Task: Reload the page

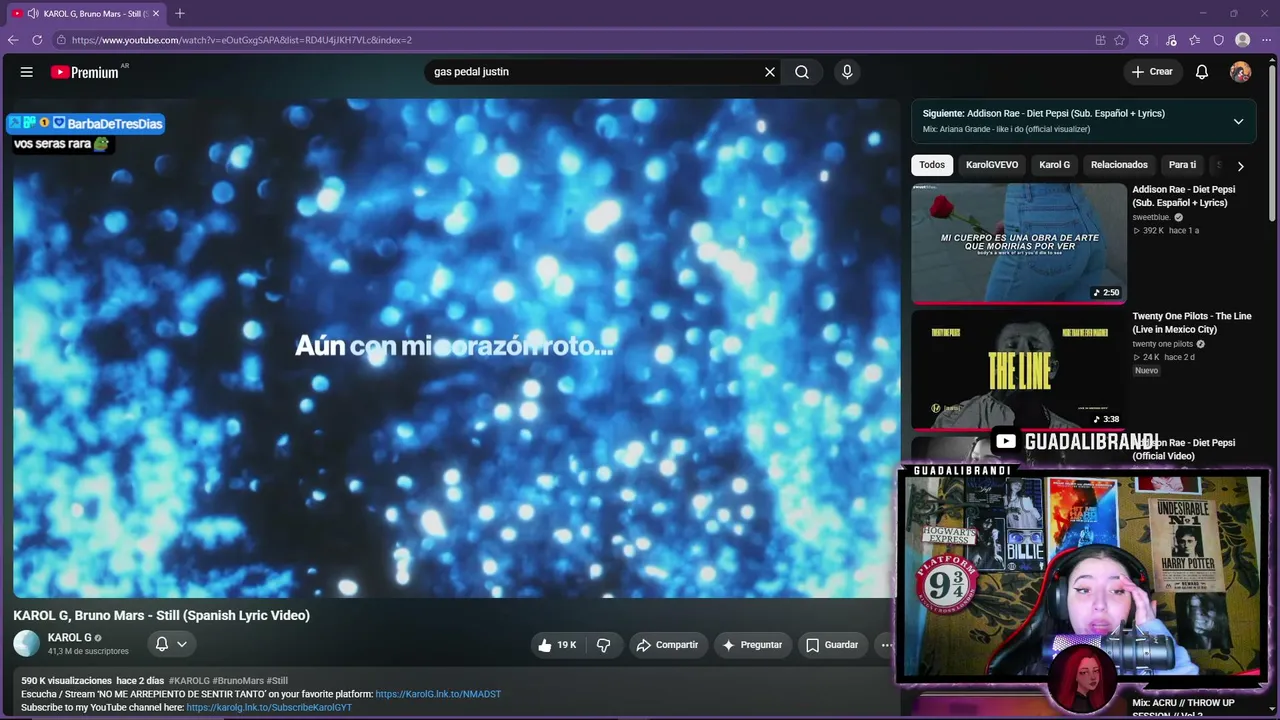Action: 37,40
